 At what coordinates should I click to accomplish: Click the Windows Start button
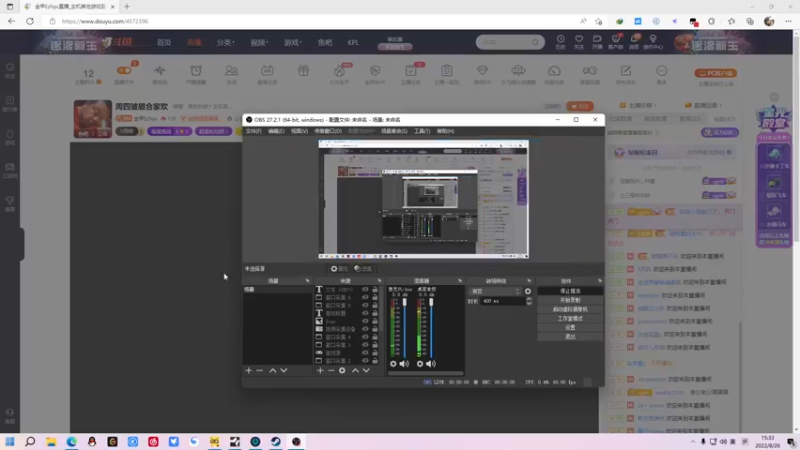[x=10, y=441]
